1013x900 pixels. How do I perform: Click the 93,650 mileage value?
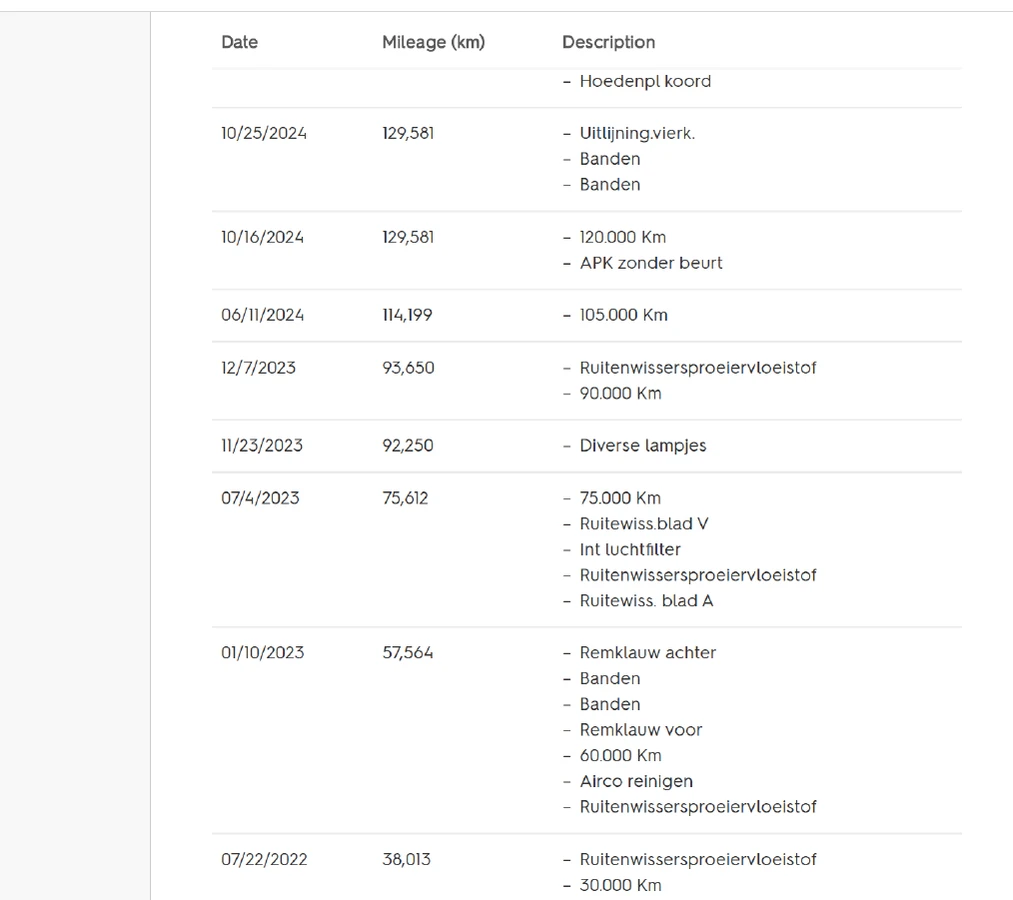point(408,367)
